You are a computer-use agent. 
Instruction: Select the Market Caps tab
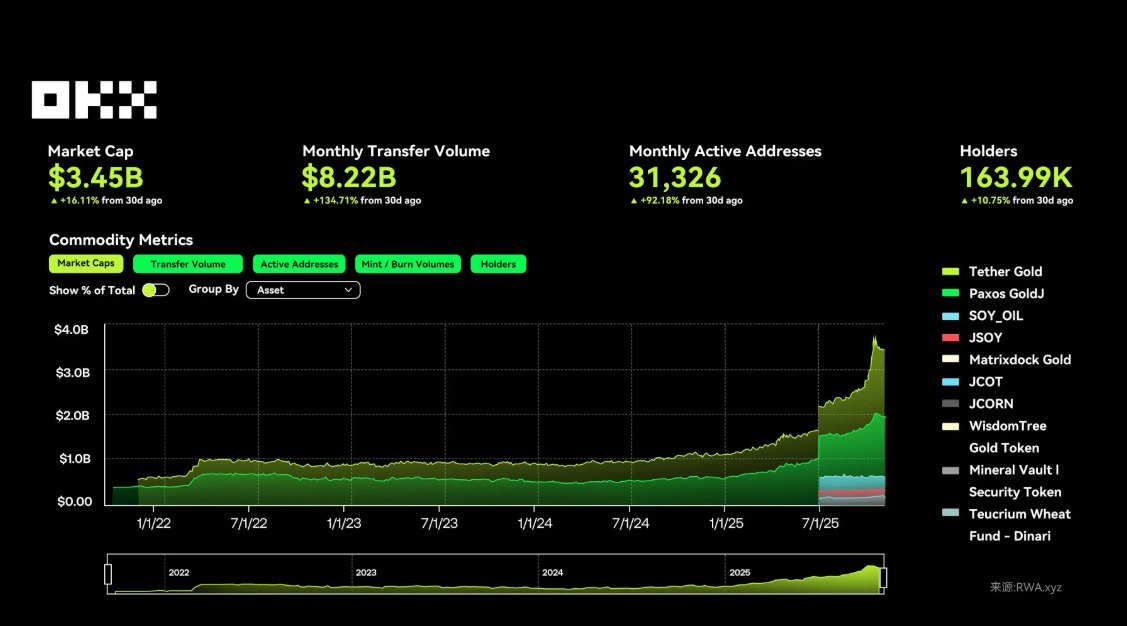click(86, 264)
